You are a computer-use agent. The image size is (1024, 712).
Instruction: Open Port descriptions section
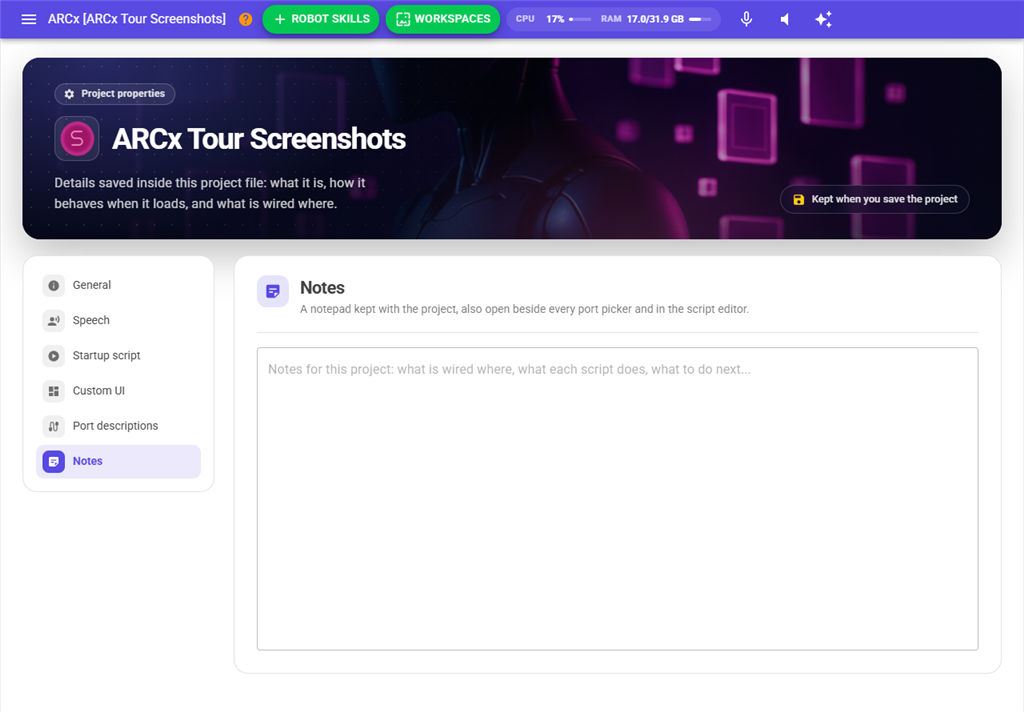118,427
